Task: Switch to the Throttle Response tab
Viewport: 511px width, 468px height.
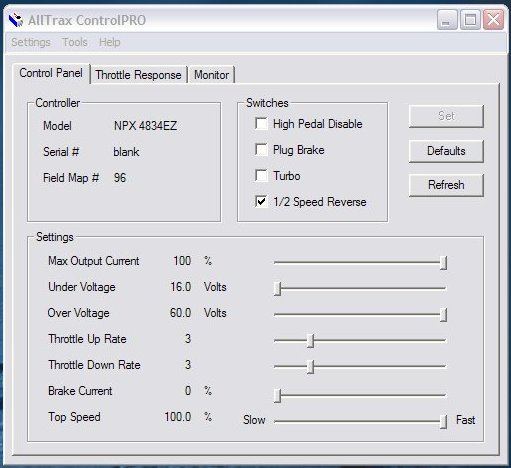Action: [x=138, y=75]
